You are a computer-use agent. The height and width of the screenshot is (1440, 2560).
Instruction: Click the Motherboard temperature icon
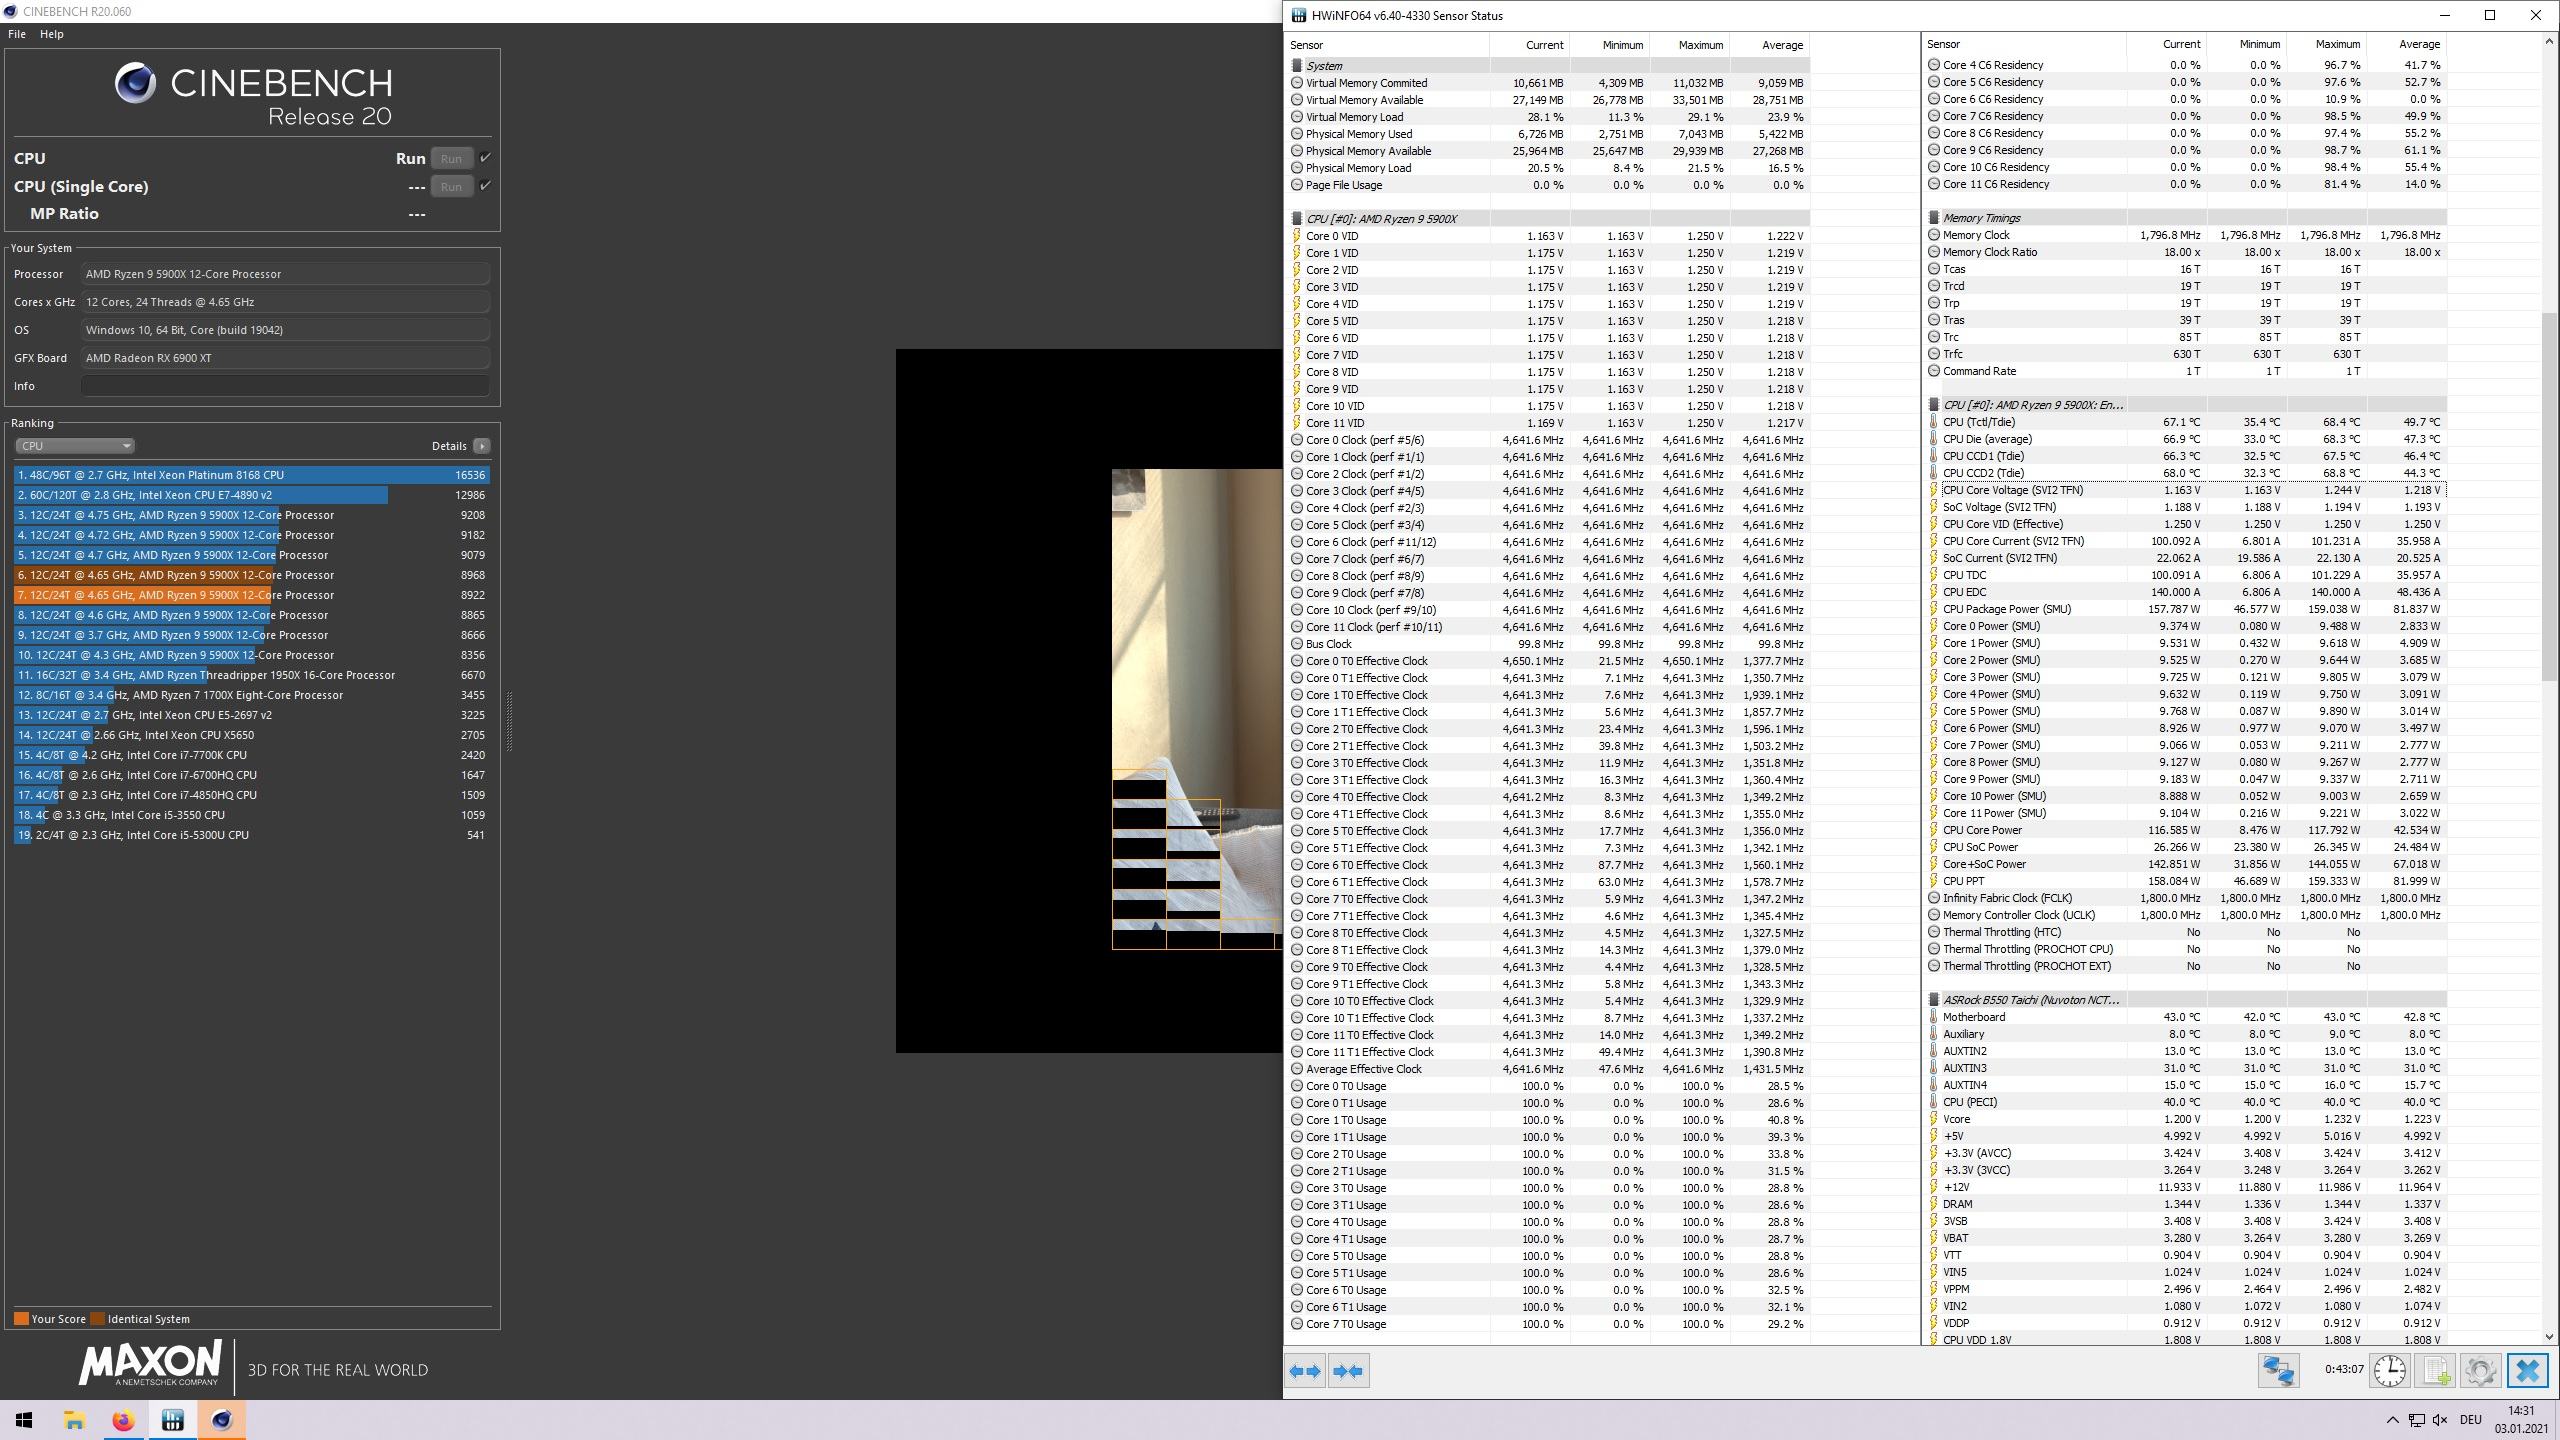pyautogui.click(x=1934, y=1017)
